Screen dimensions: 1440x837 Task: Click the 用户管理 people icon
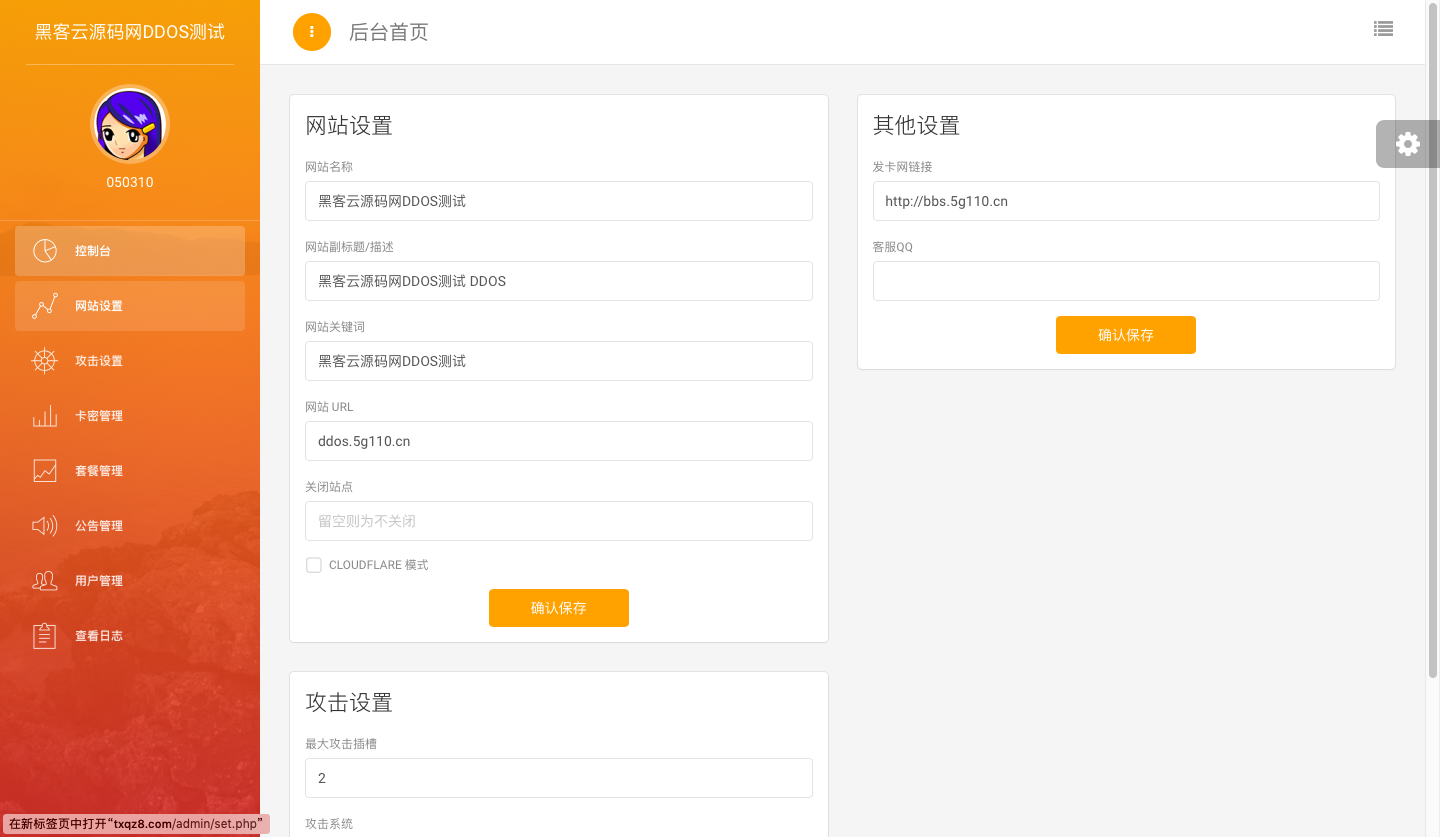point(45,581)
